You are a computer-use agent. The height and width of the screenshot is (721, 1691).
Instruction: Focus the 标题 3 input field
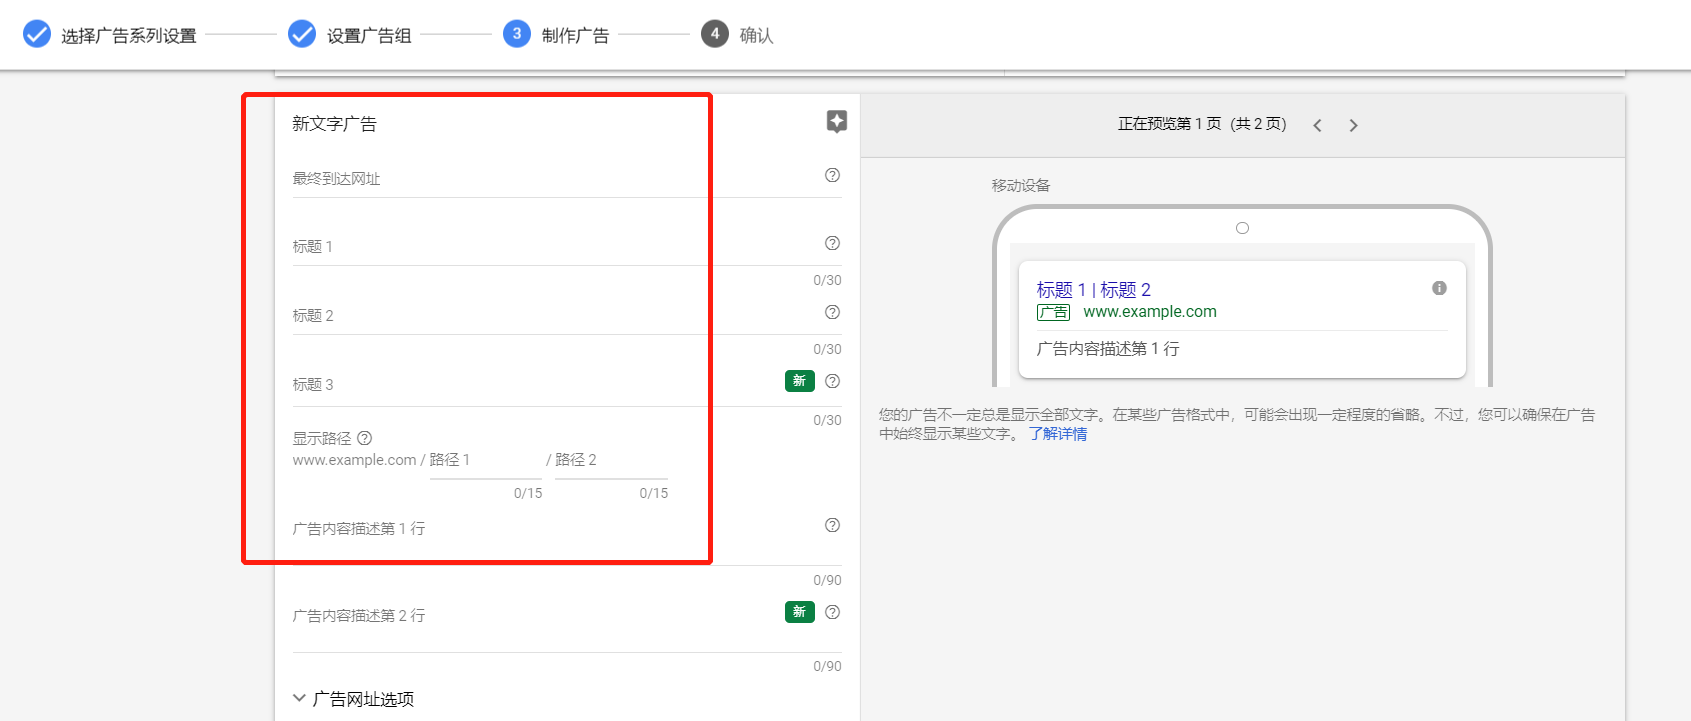point(567,384)
